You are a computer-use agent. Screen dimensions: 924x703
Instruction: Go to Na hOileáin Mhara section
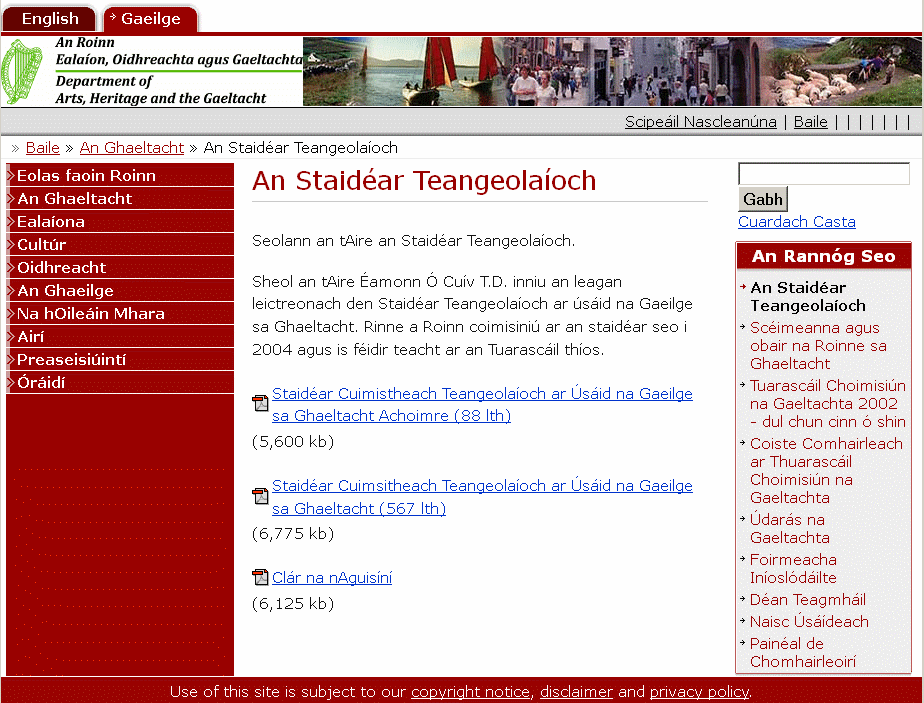(x=90, y=314)
